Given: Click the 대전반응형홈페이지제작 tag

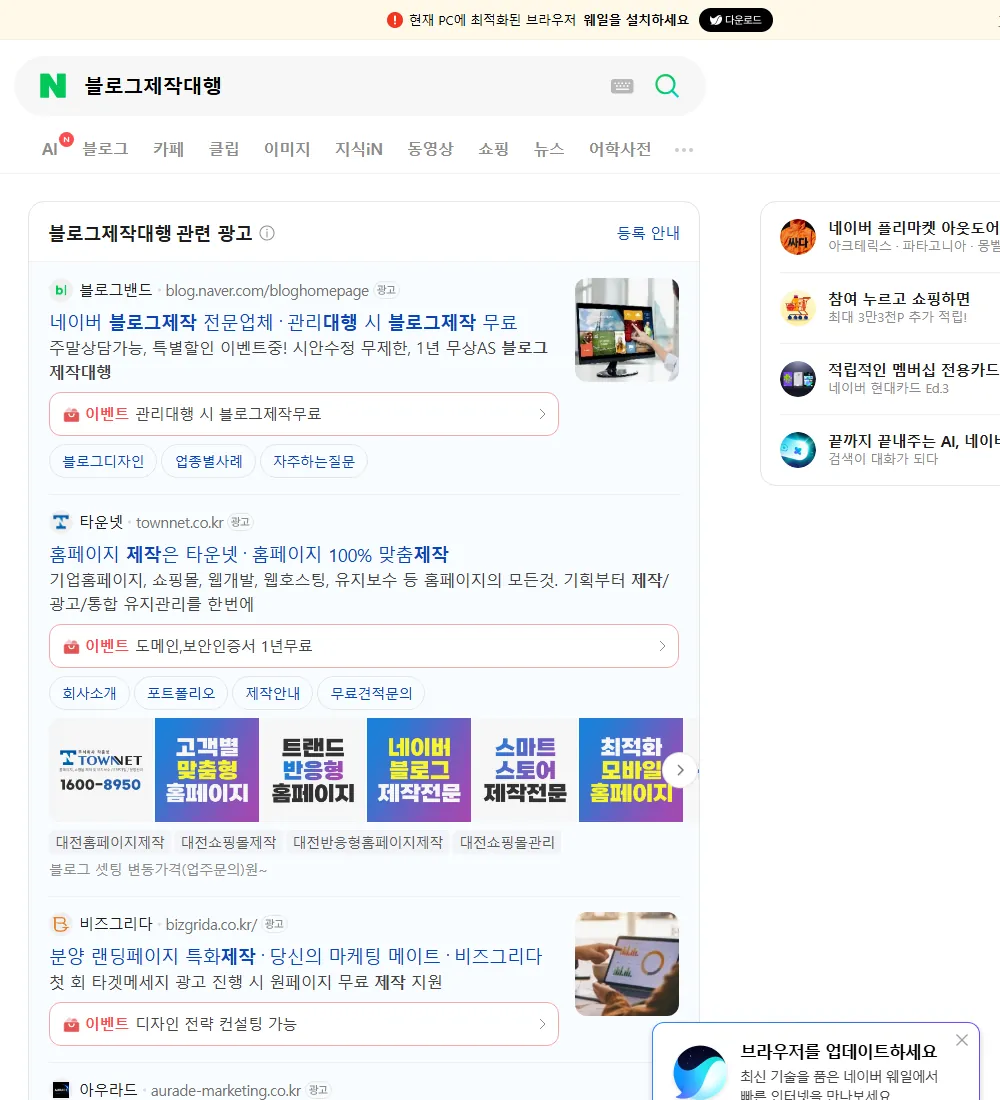Looking at the screenshot, I should pos(368,842).
